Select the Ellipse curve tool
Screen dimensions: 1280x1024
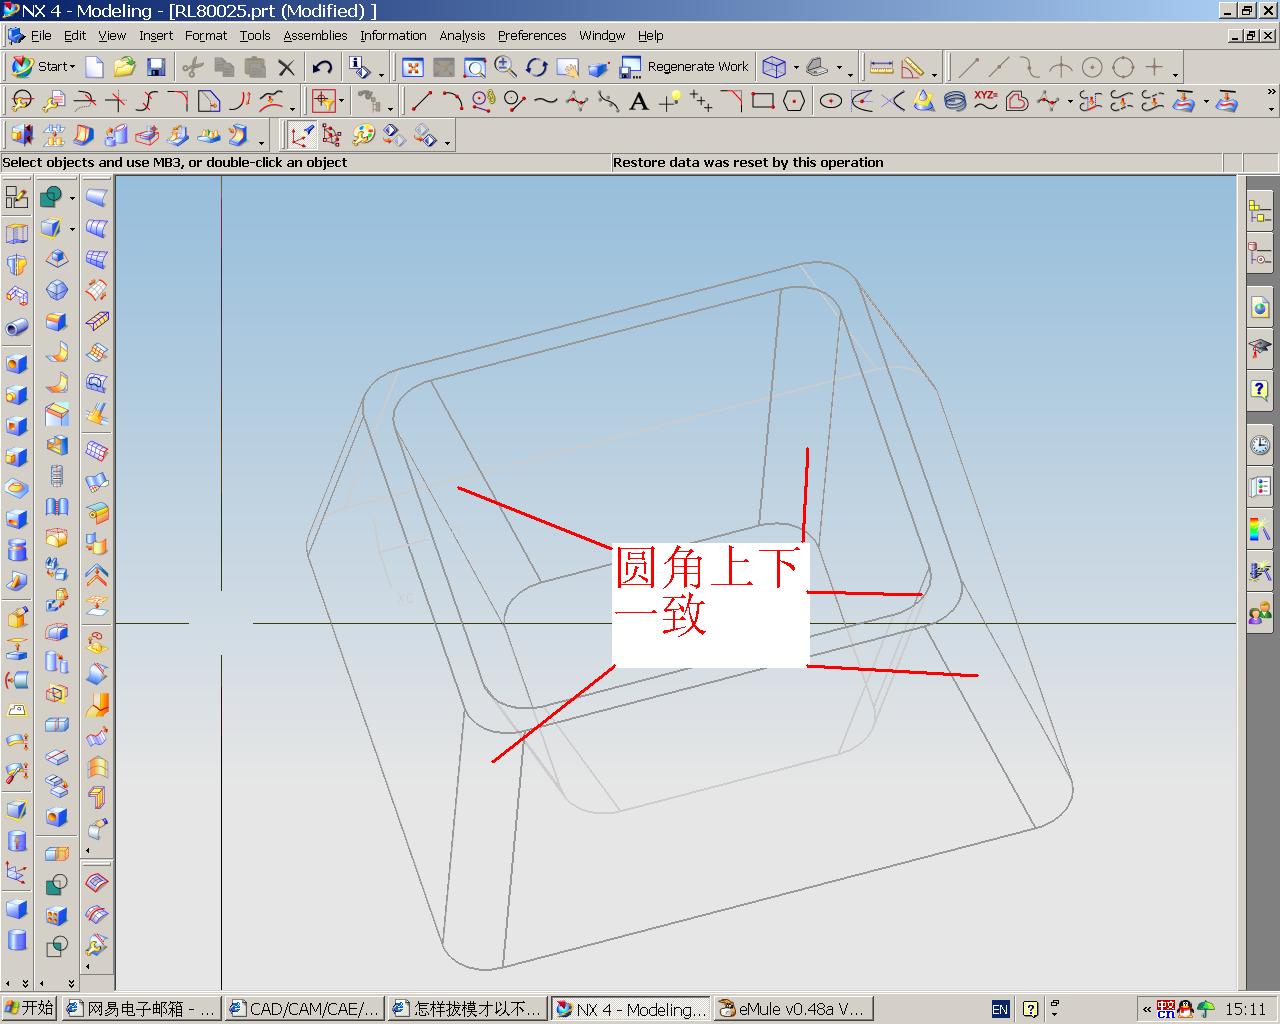(x=830, y=100)
